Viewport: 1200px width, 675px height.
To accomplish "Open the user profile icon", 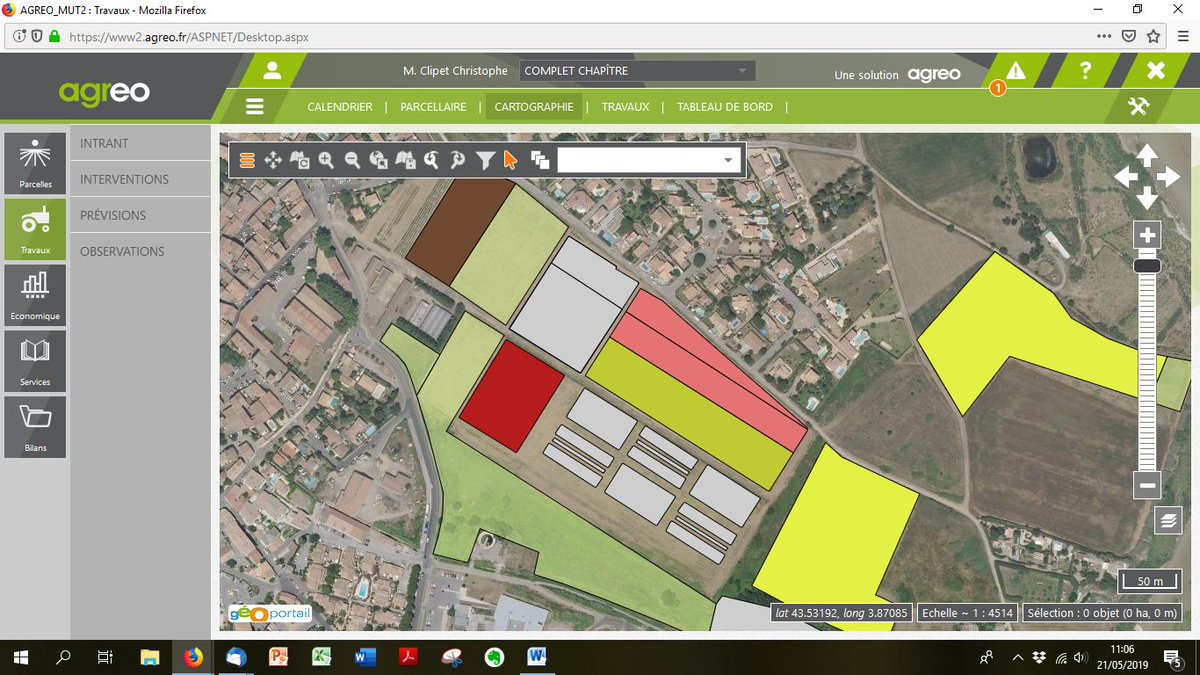I will [272, 71].
